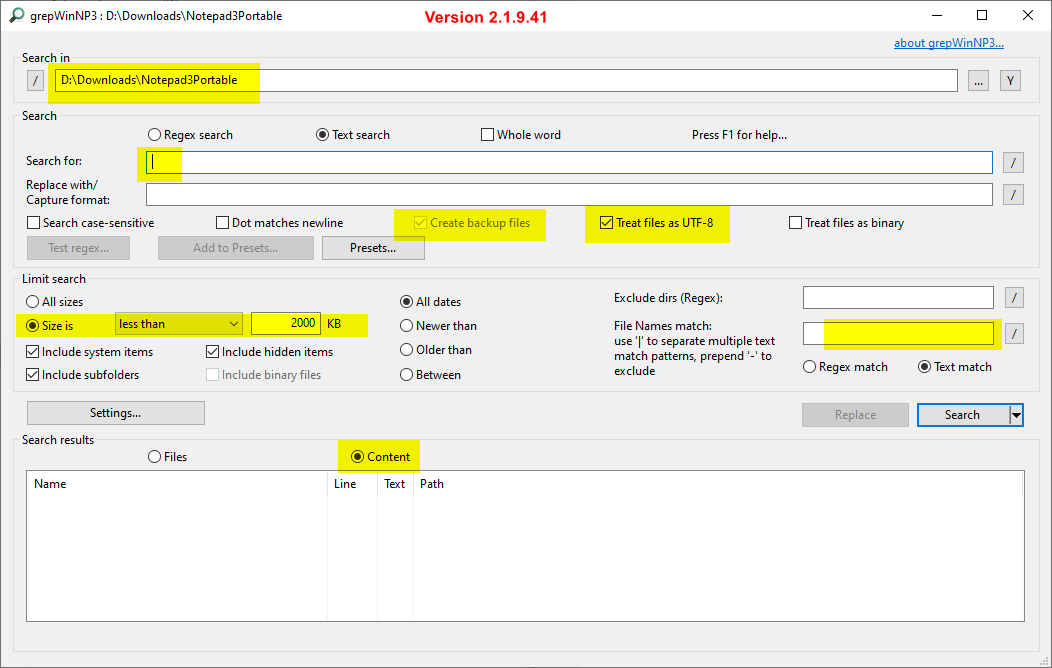Open the Search button's dropdown arrow

pyautogui.click(x=1016, y=414)
